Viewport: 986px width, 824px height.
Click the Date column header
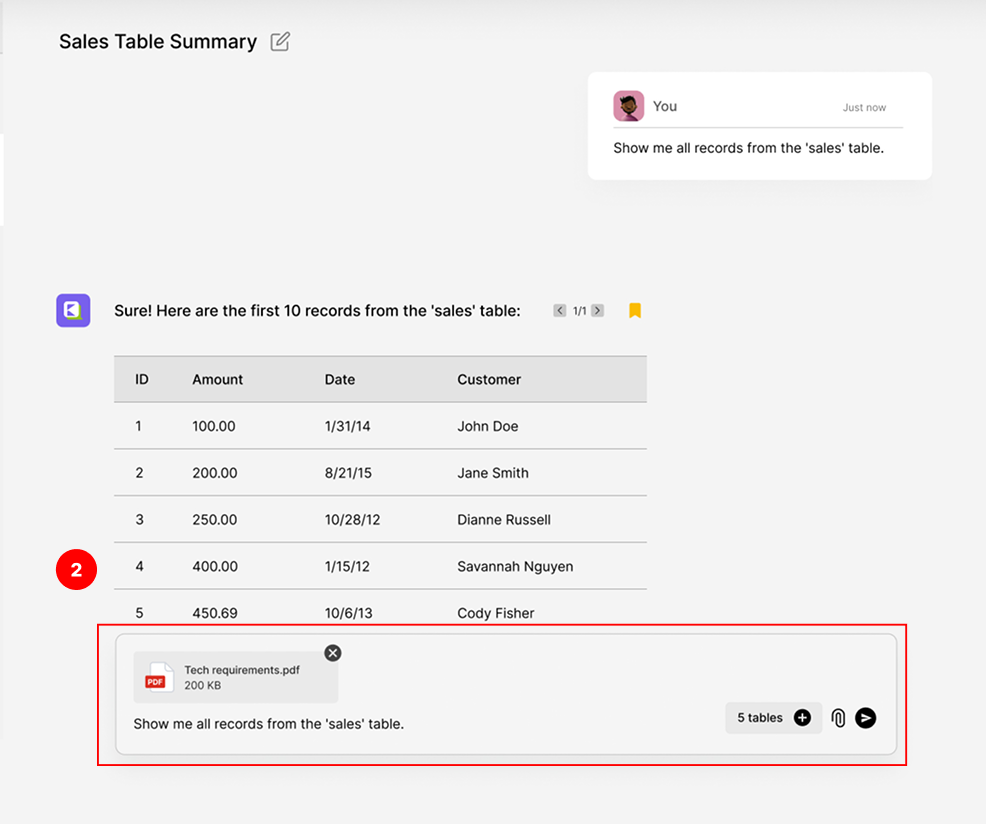tap(340, 380)
